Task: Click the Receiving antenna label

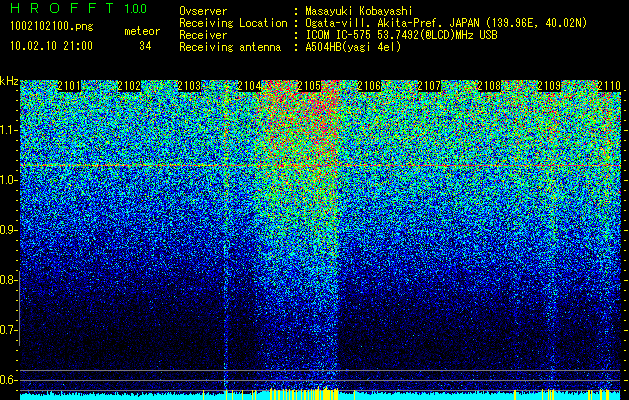Action: pos(230,47)
